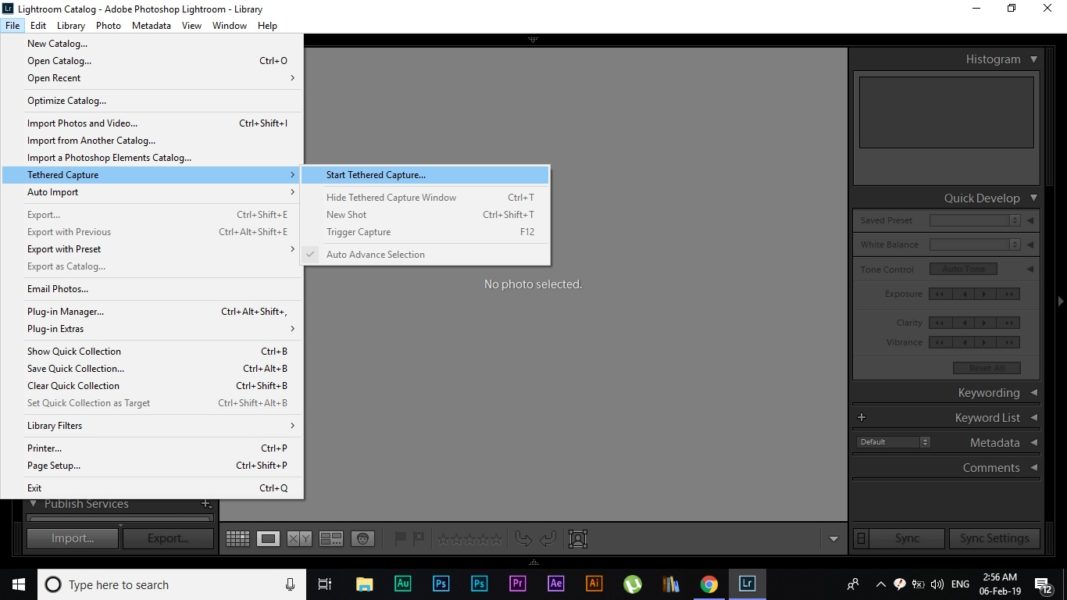Screen dimensions: 1067x600
Task: Expand the Metadata panel
Action: 1034,442
